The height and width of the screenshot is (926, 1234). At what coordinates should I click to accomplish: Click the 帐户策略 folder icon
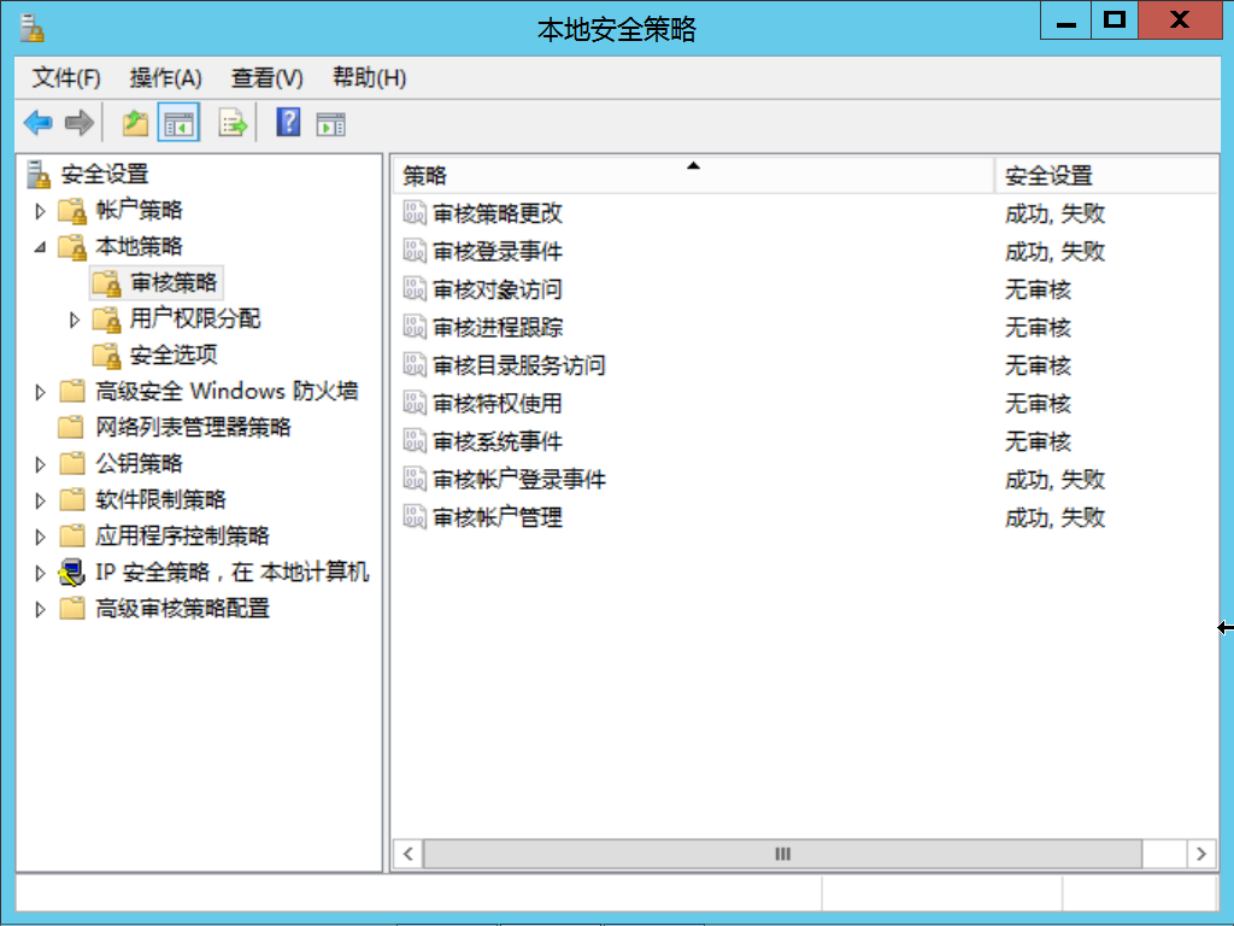72,211
